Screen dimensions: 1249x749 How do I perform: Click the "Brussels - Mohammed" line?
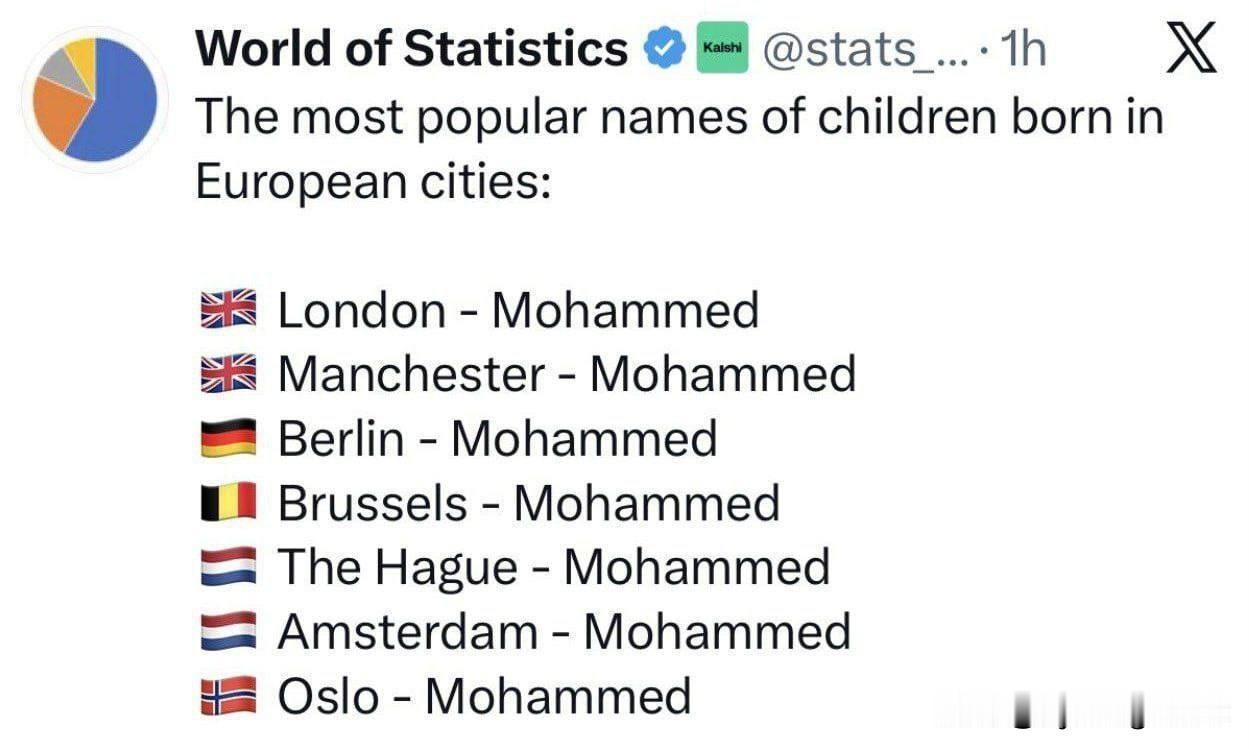tap(528, 503)
